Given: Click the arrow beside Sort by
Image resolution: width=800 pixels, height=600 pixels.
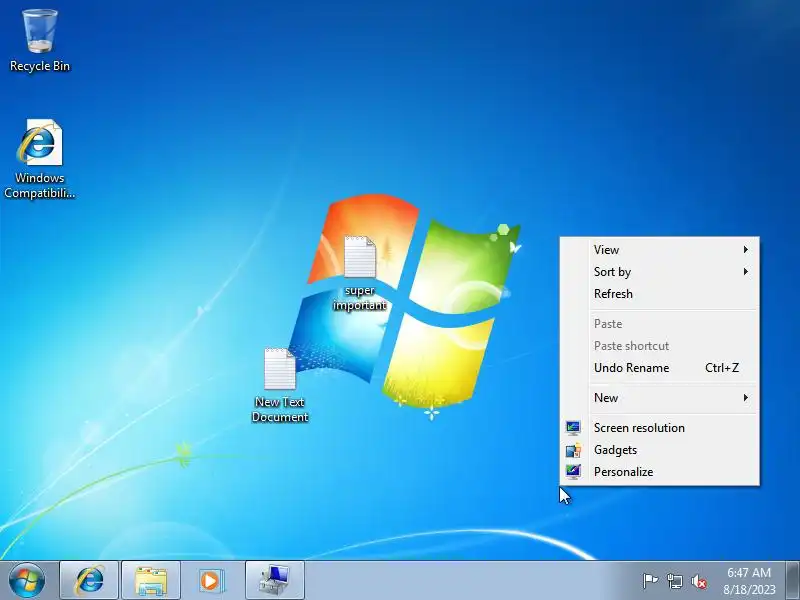Looking at the screenshot, I should click(745, 271).
